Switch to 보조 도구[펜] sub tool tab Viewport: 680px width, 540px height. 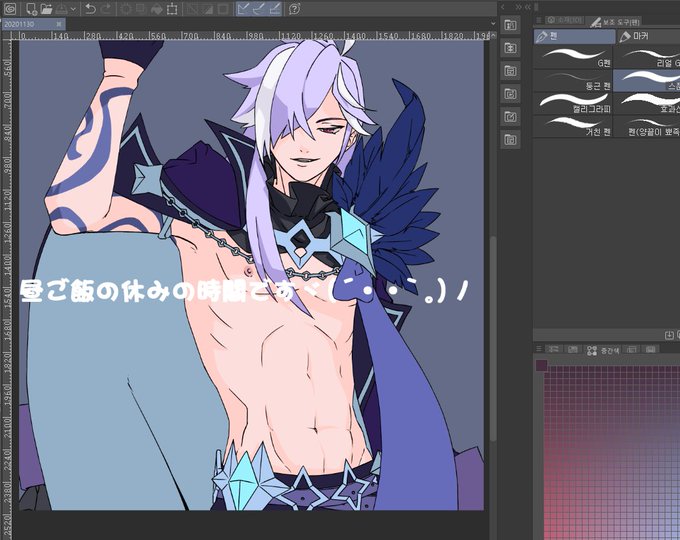tap(614, 21)
